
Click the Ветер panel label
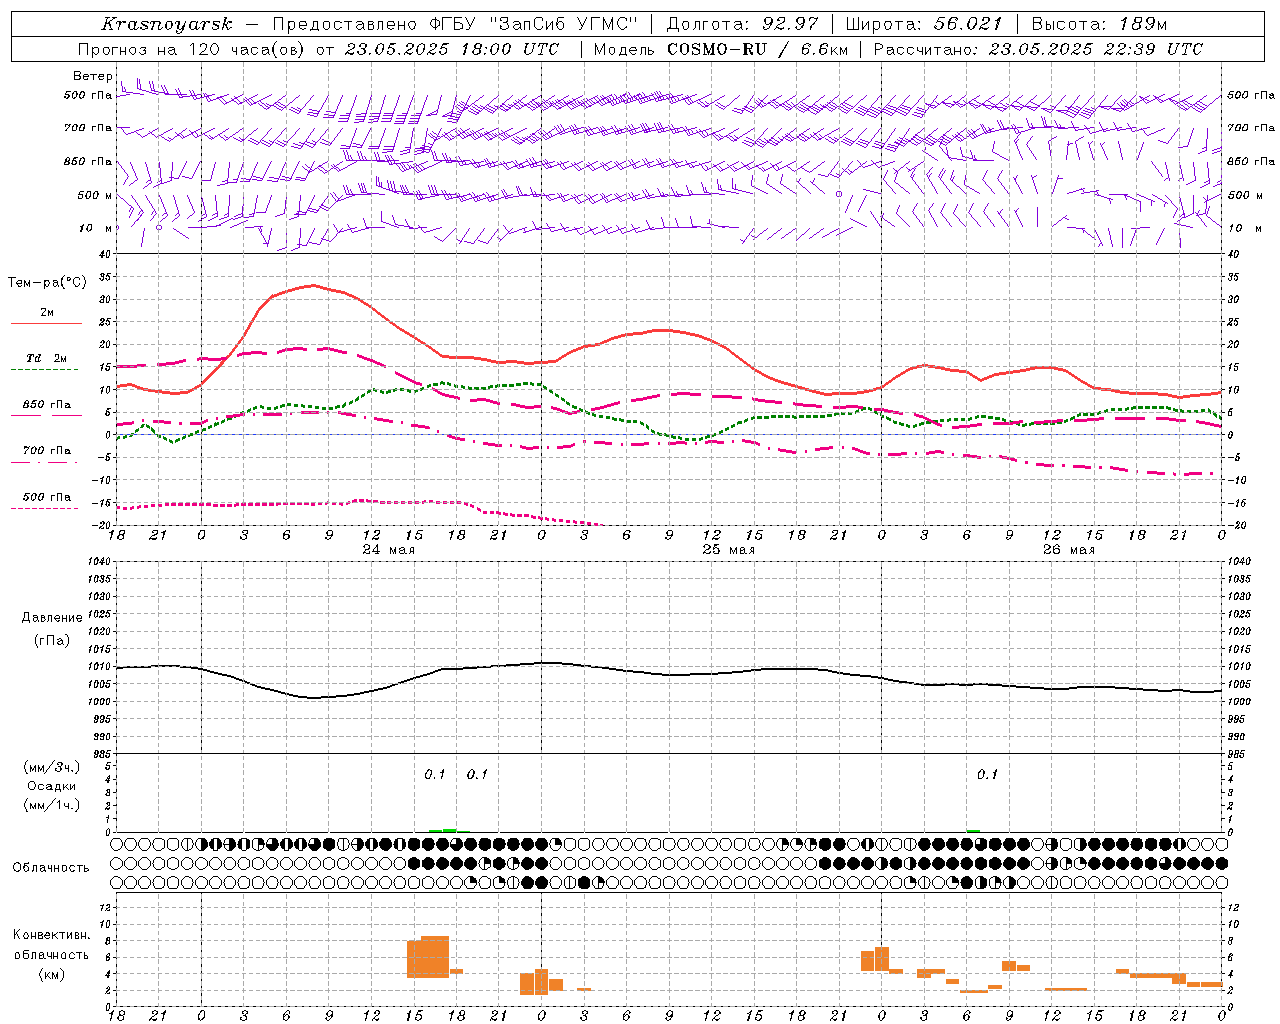point(93,76)
